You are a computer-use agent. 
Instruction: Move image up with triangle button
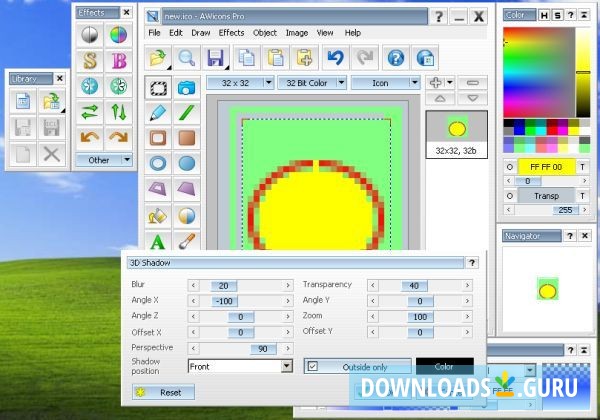[x=440, y=98]
